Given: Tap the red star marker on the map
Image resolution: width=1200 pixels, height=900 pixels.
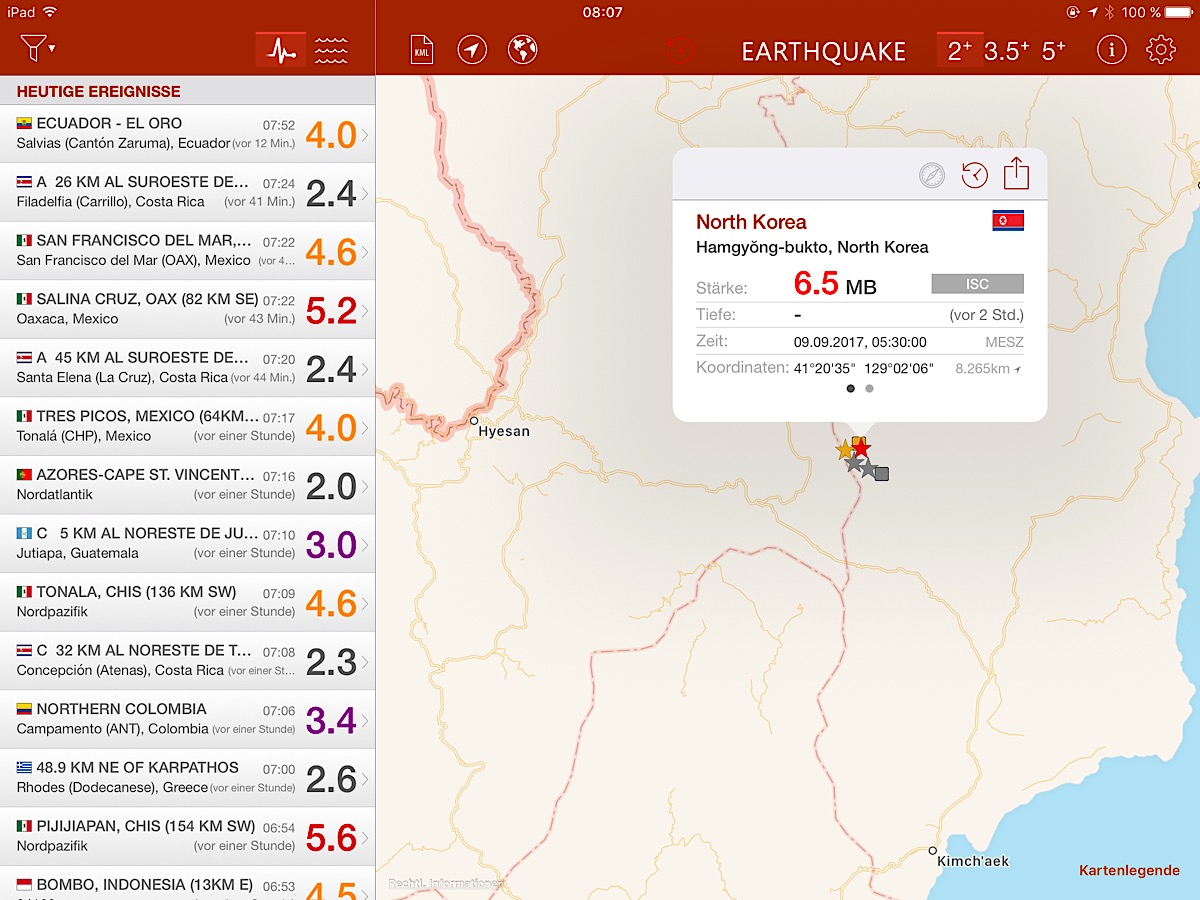Looking at the screenshot, I should coord(862,449).
